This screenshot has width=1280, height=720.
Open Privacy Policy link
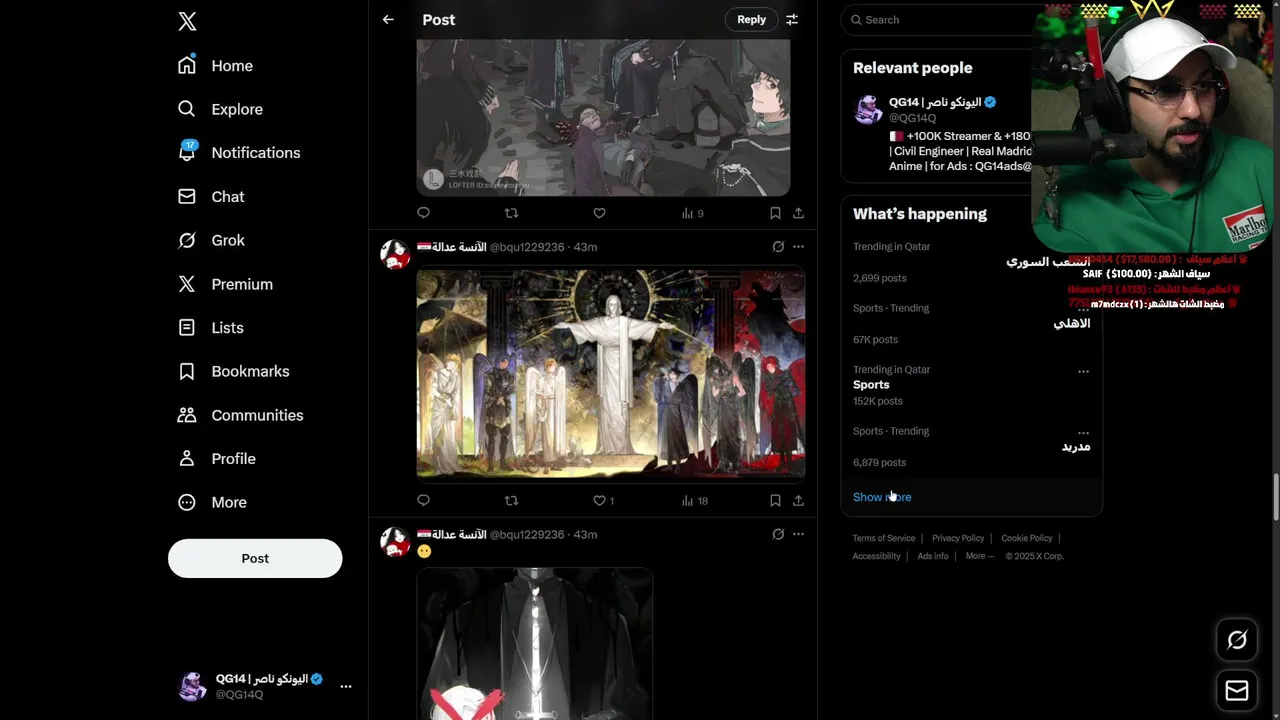click(958, 538)
